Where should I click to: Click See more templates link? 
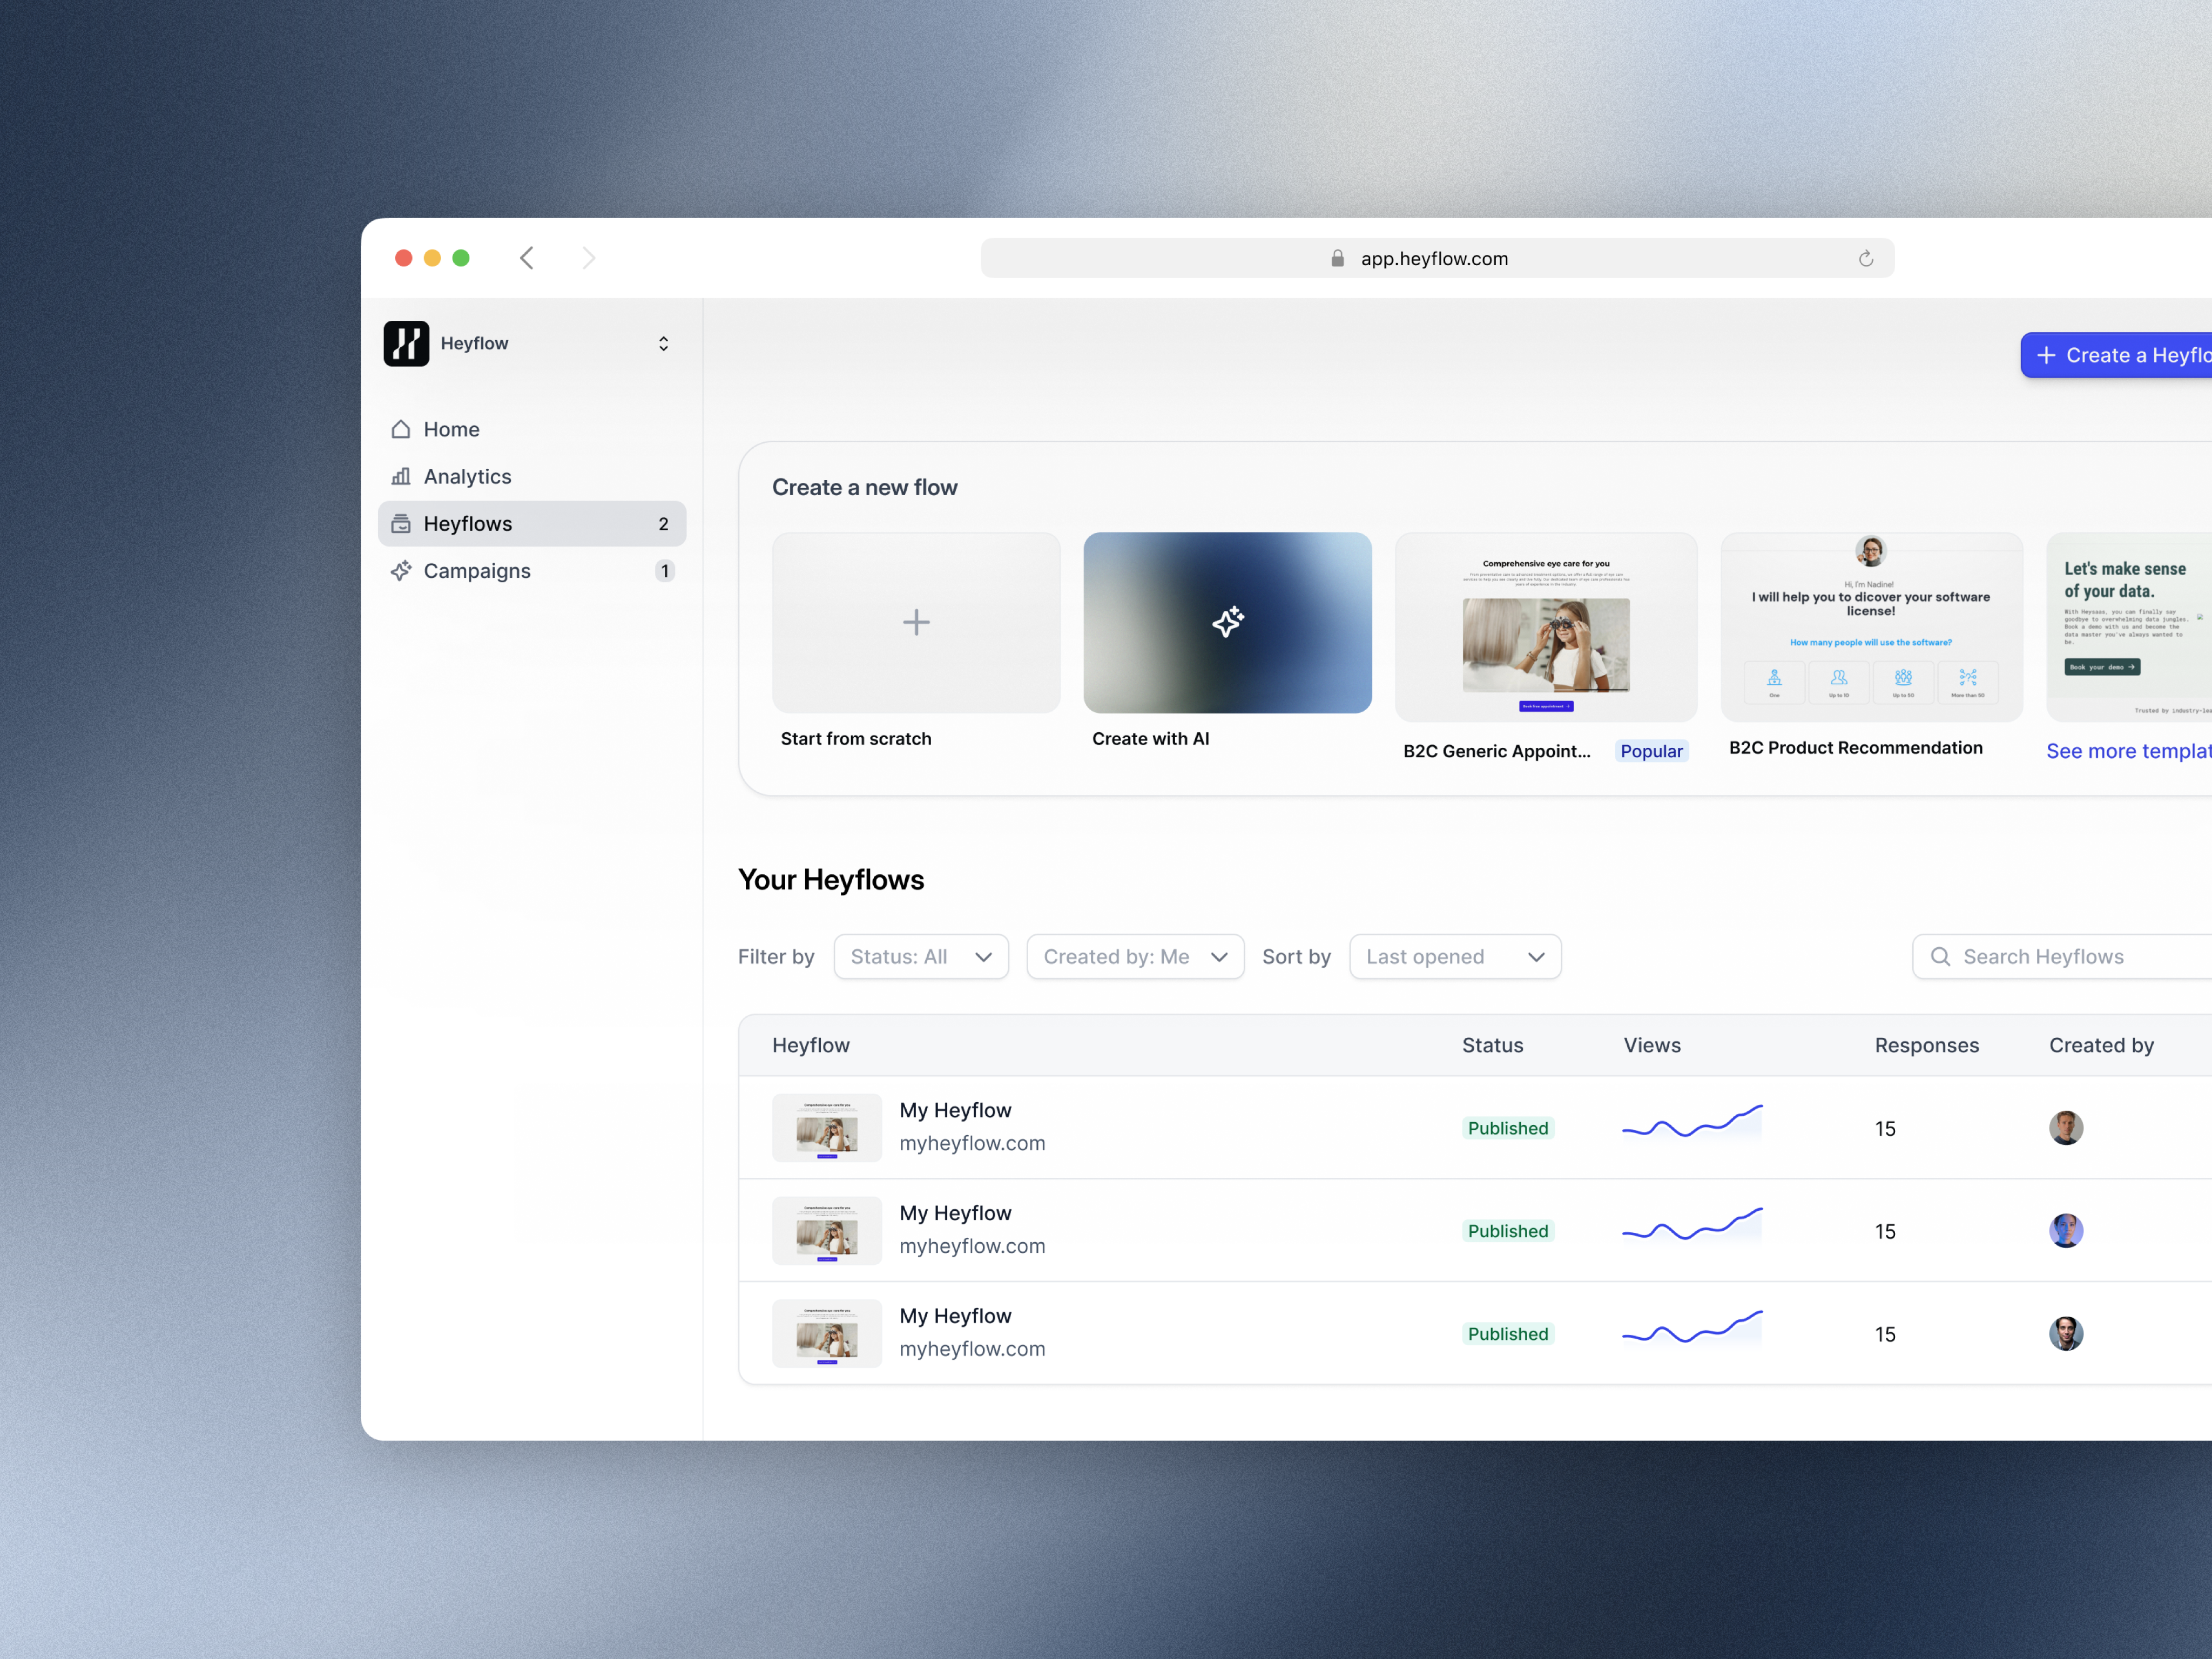point(2127,751)
